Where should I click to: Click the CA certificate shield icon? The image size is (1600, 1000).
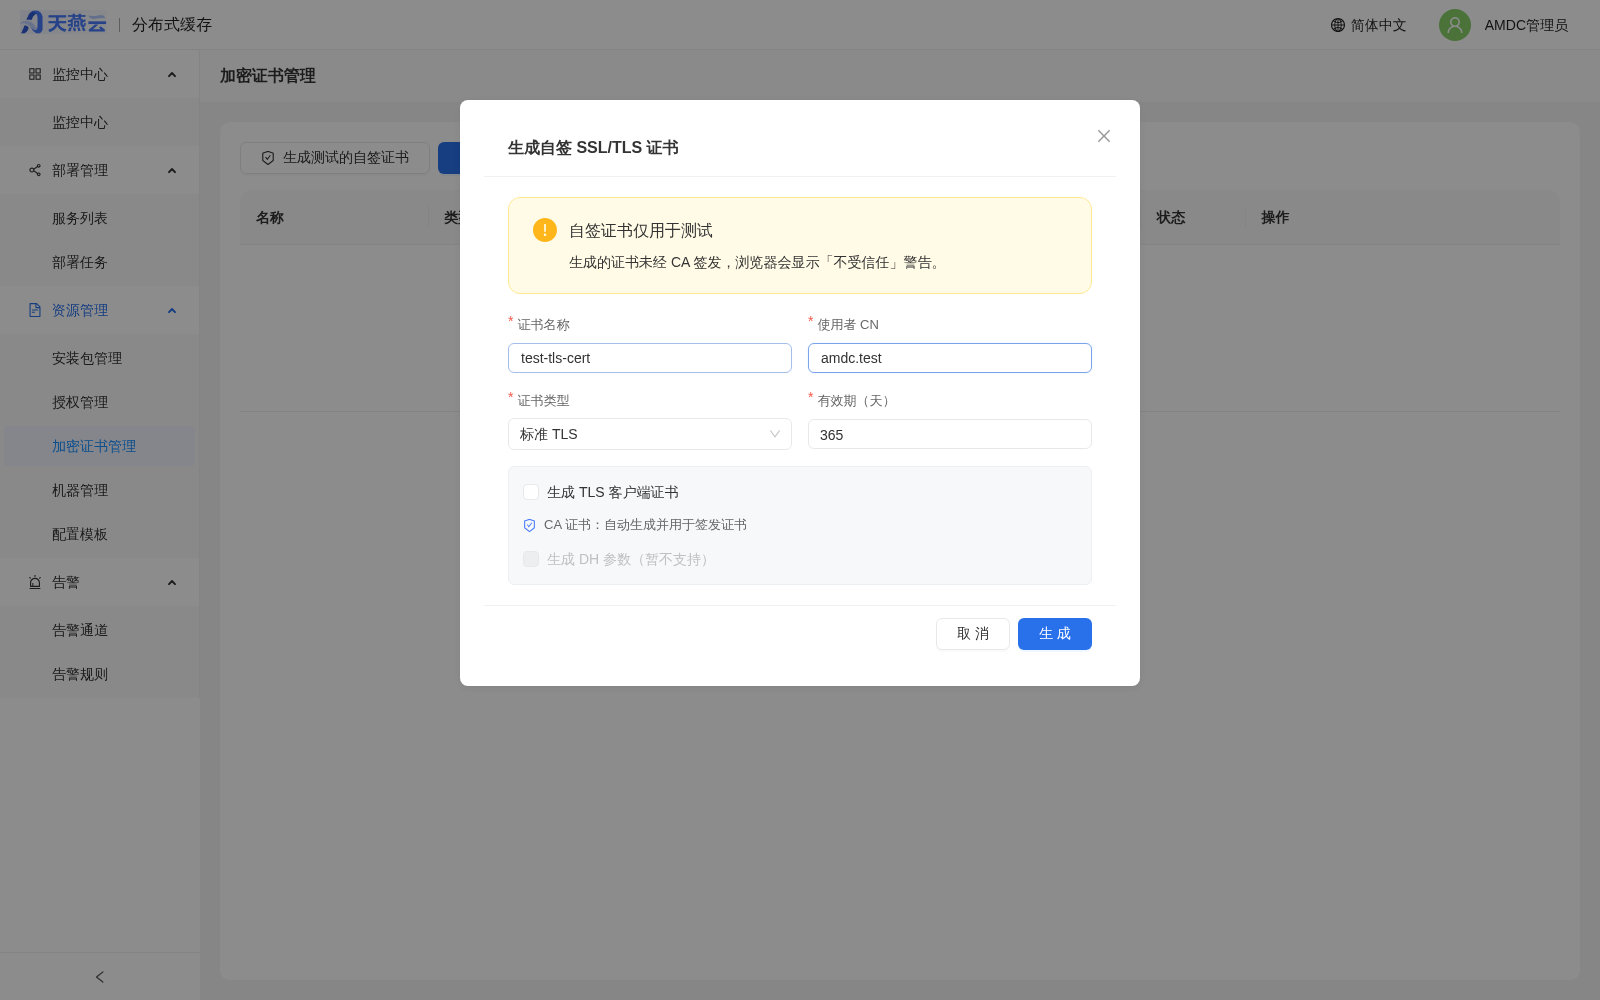click(530, 525)
